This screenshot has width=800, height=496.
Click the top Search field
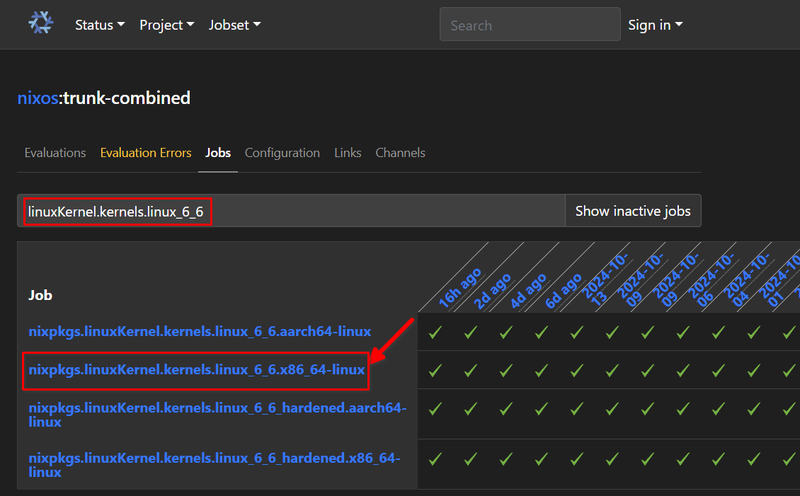click(530, 24)
